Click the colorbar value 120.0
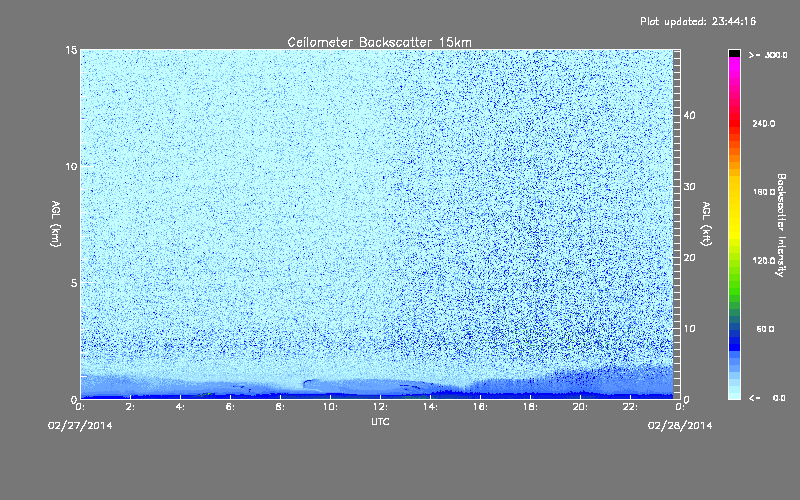800x500 pixels. tap(764, 261)
